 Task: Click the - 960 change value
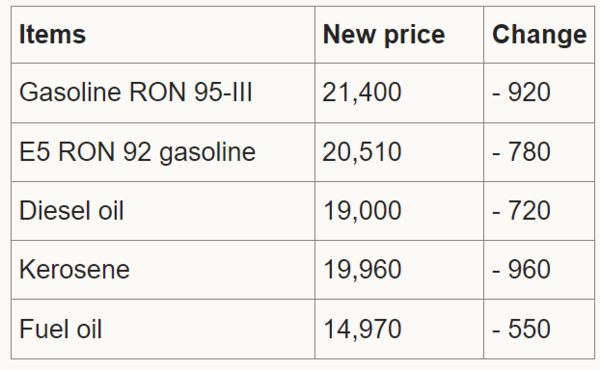(521, 269)
